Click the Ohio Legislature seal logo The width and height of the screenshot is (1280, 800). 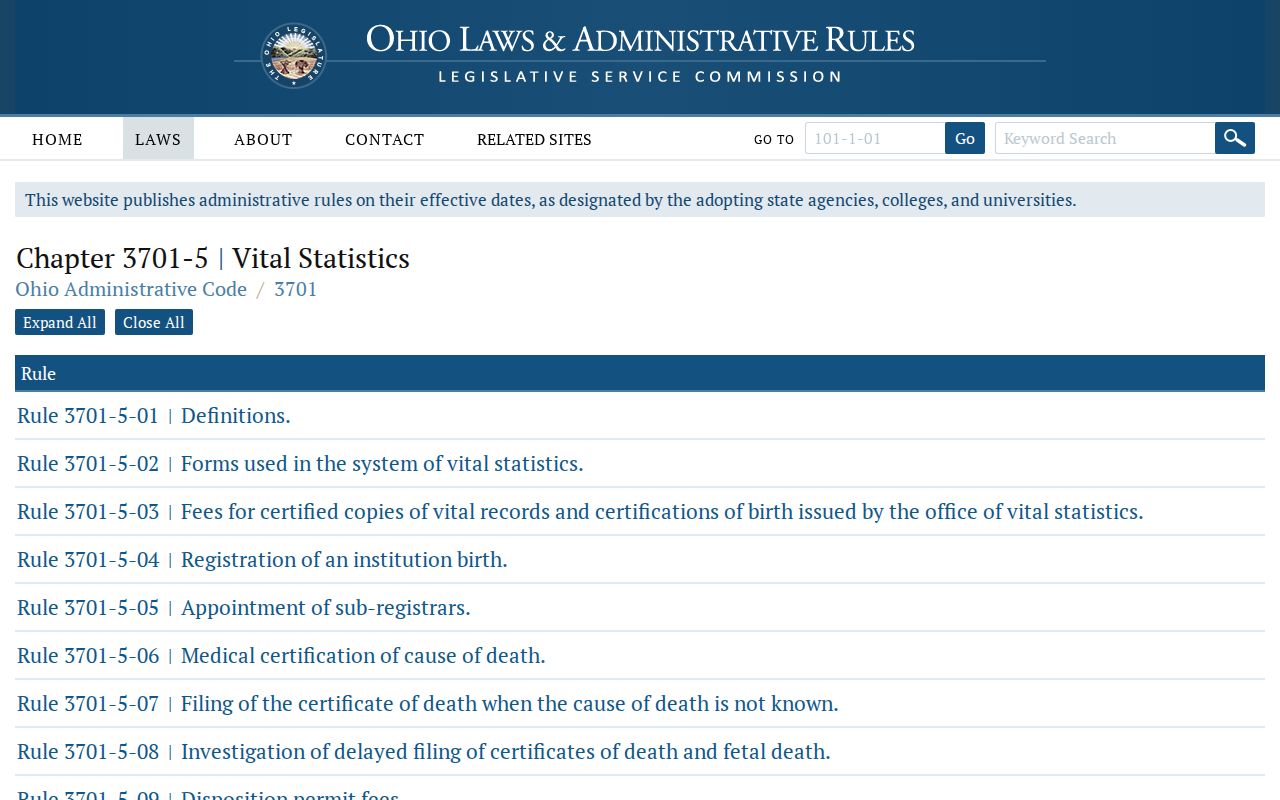[294, 56]
